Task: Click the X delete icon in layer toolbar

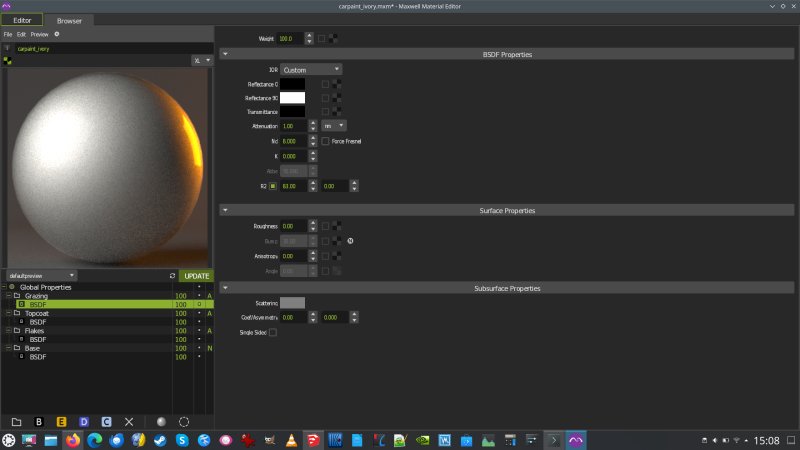Action: (x=129, y=421)
